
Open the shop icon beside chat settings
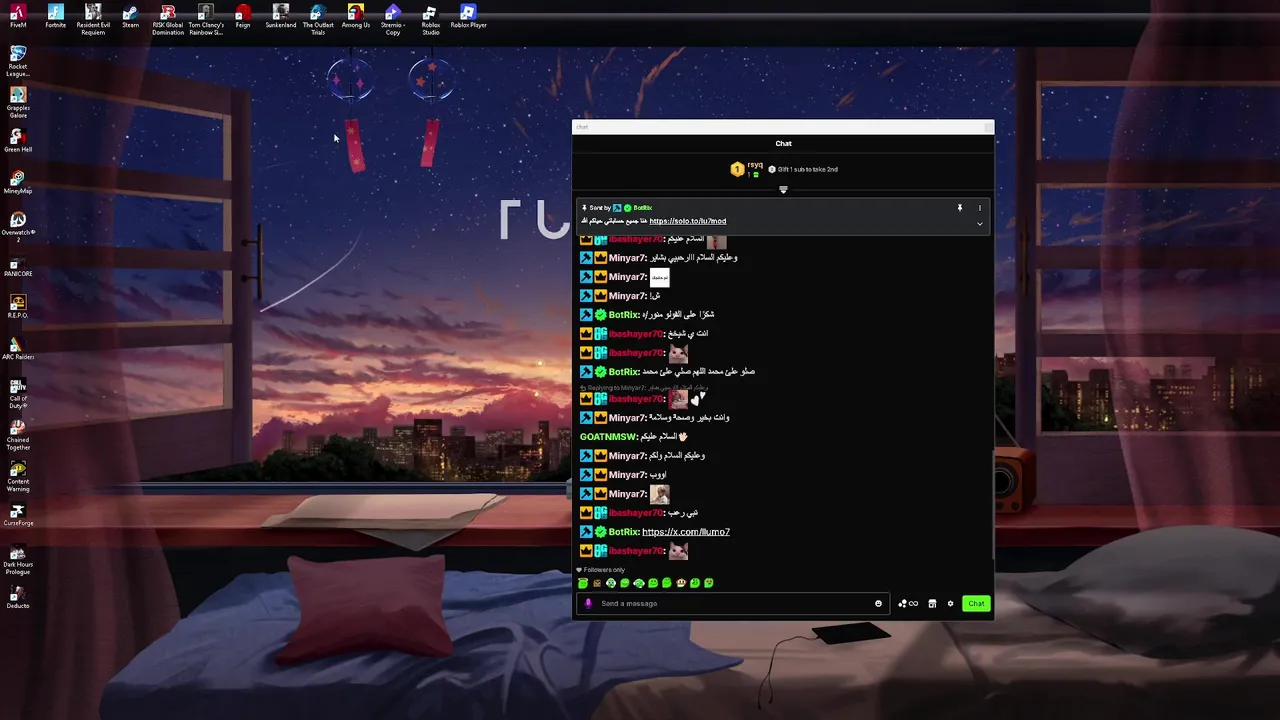(932, 603)
